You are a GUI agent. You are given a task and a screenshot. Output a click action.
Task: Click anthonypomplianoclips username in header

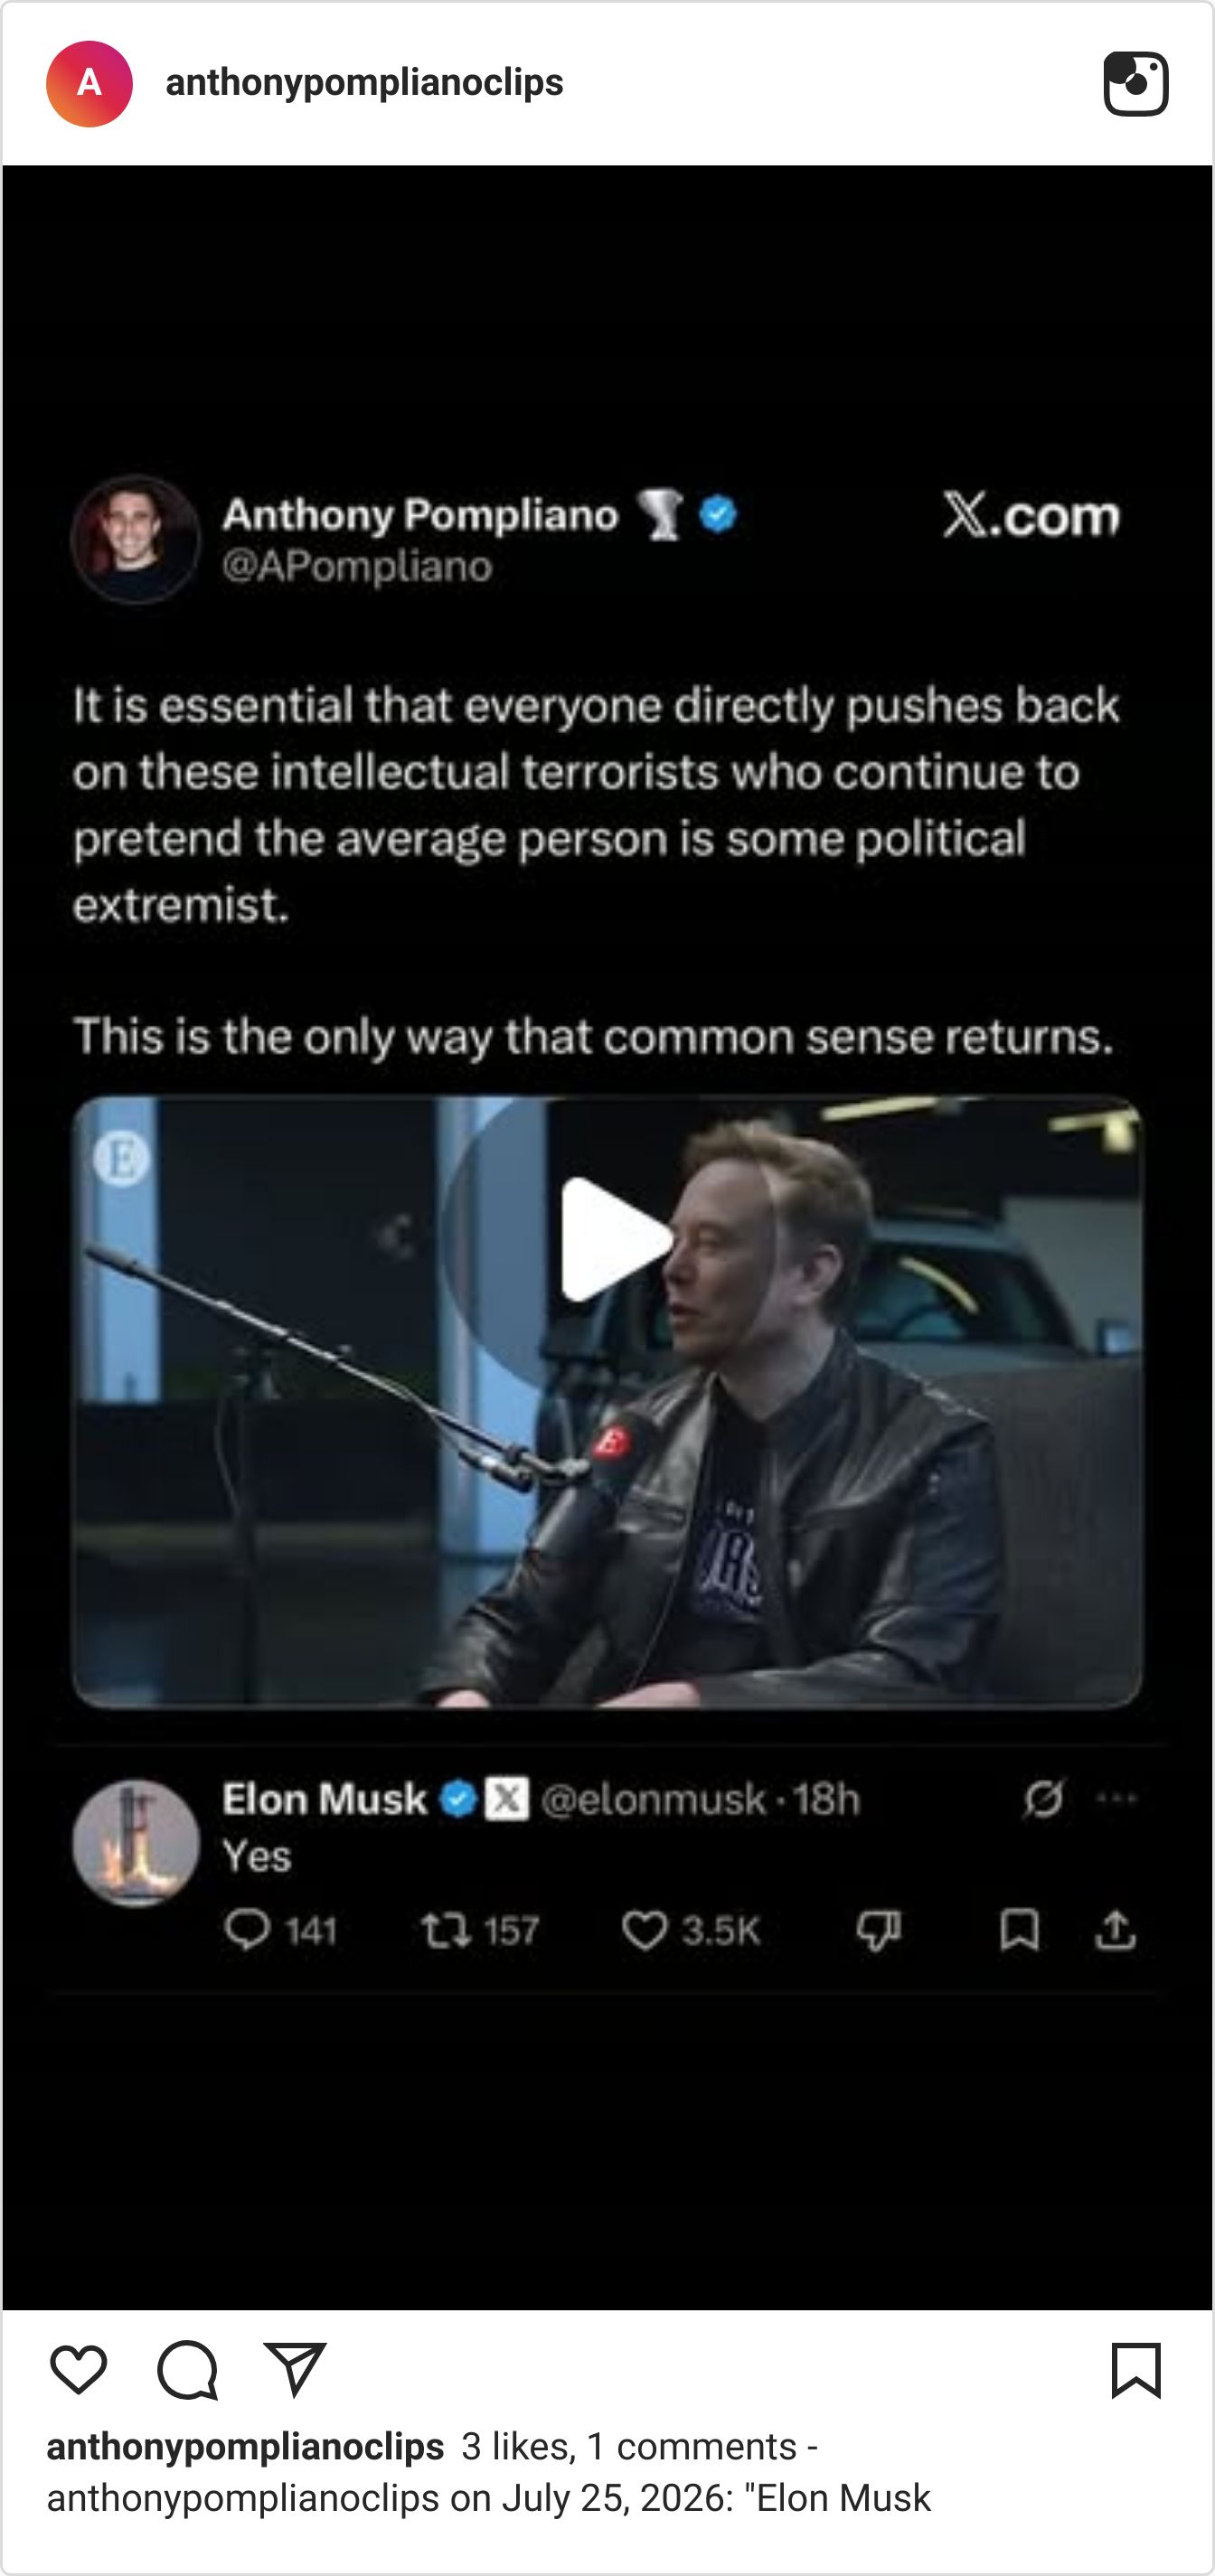(x=364, y=82)
